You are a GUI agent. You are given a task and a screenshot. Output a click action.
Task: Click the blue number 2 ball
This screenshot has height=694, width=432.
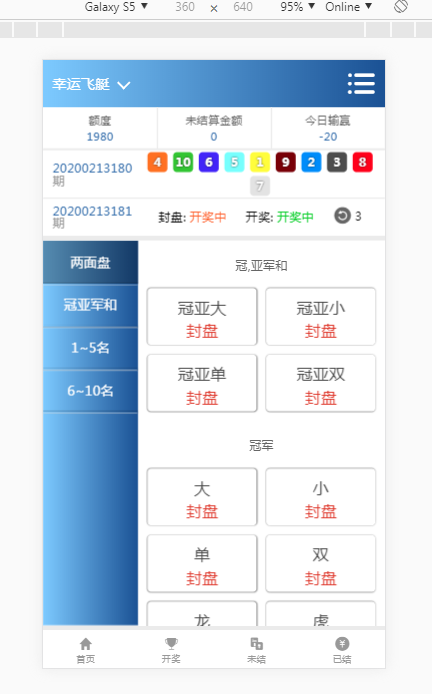click(x=311, y=162)
